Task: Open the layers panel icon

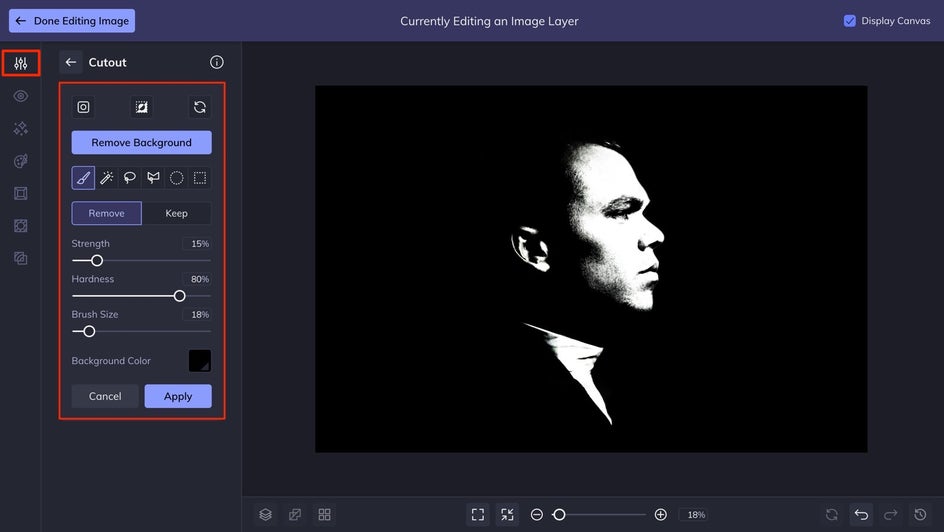Action: [266, 515]
